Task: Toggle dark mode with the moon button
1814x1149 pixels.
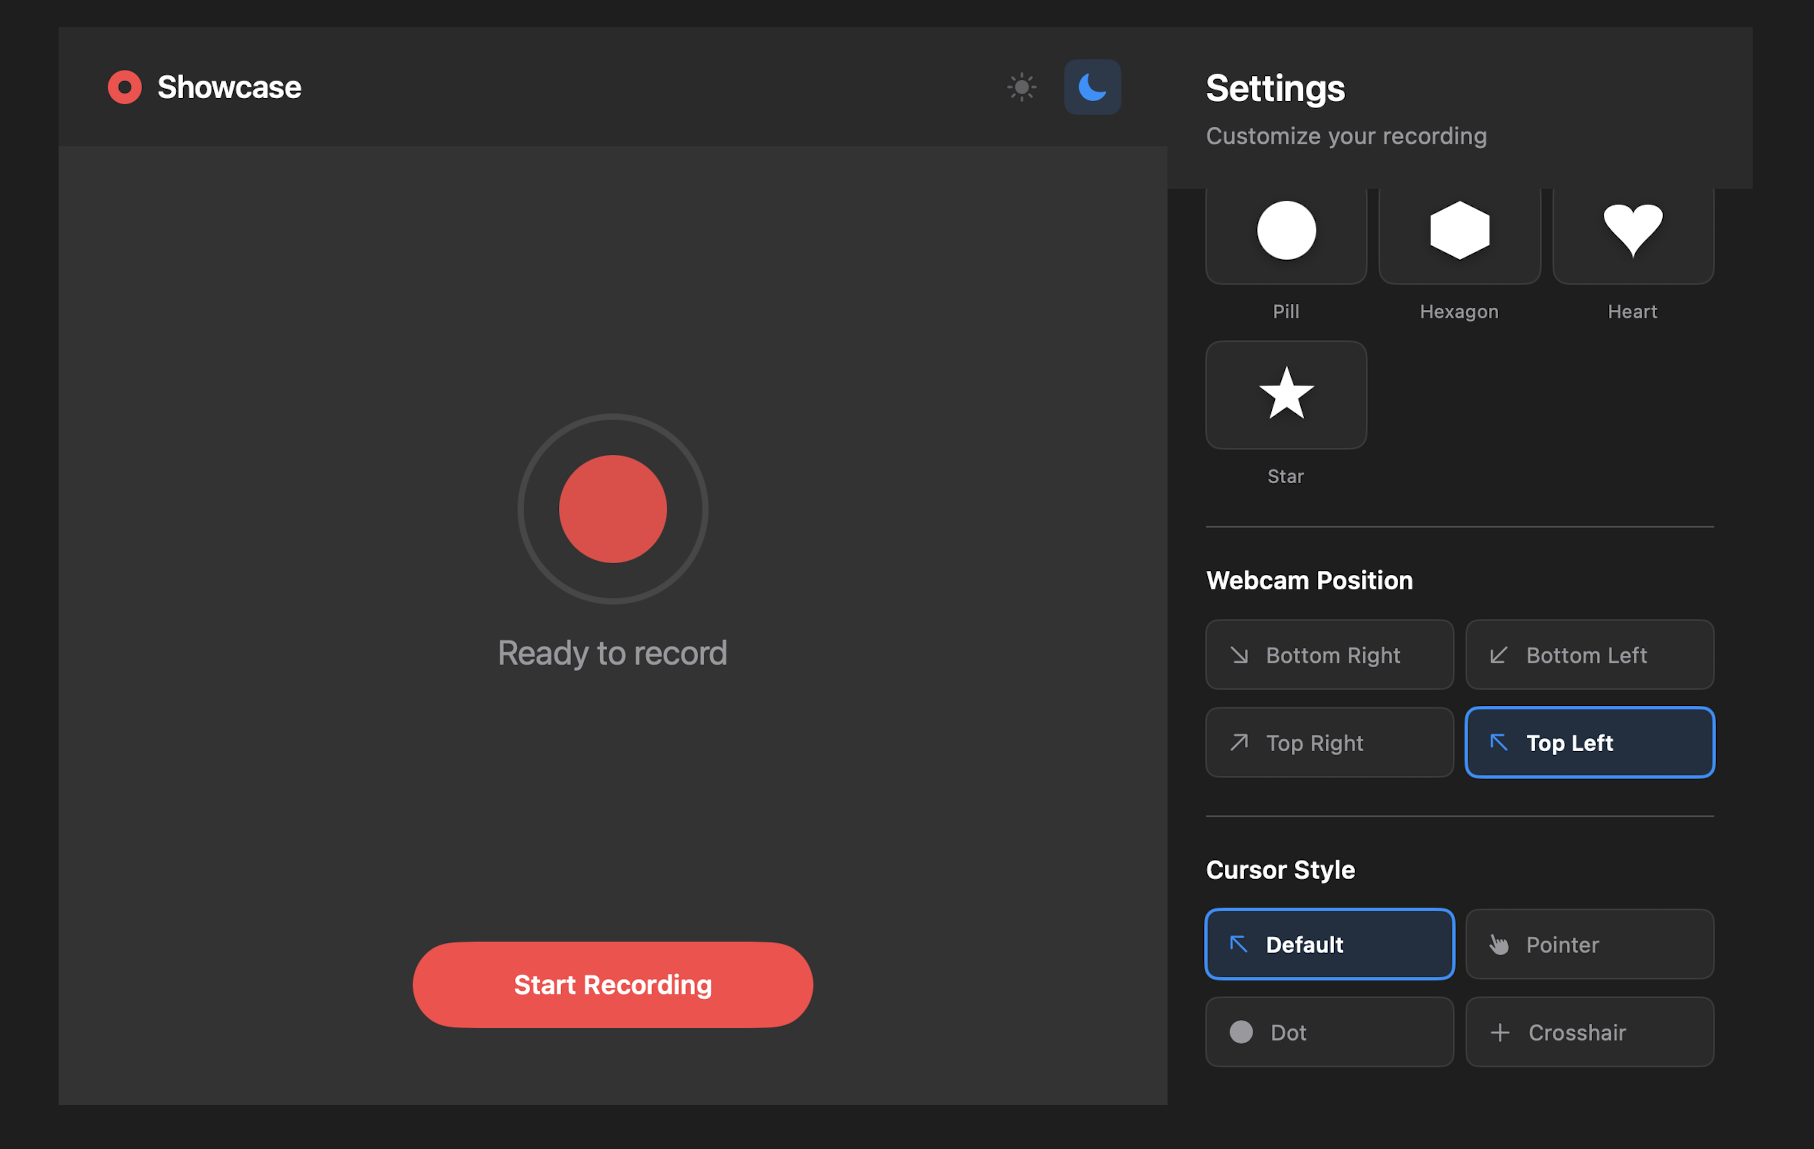Action: coord(1092,87)
